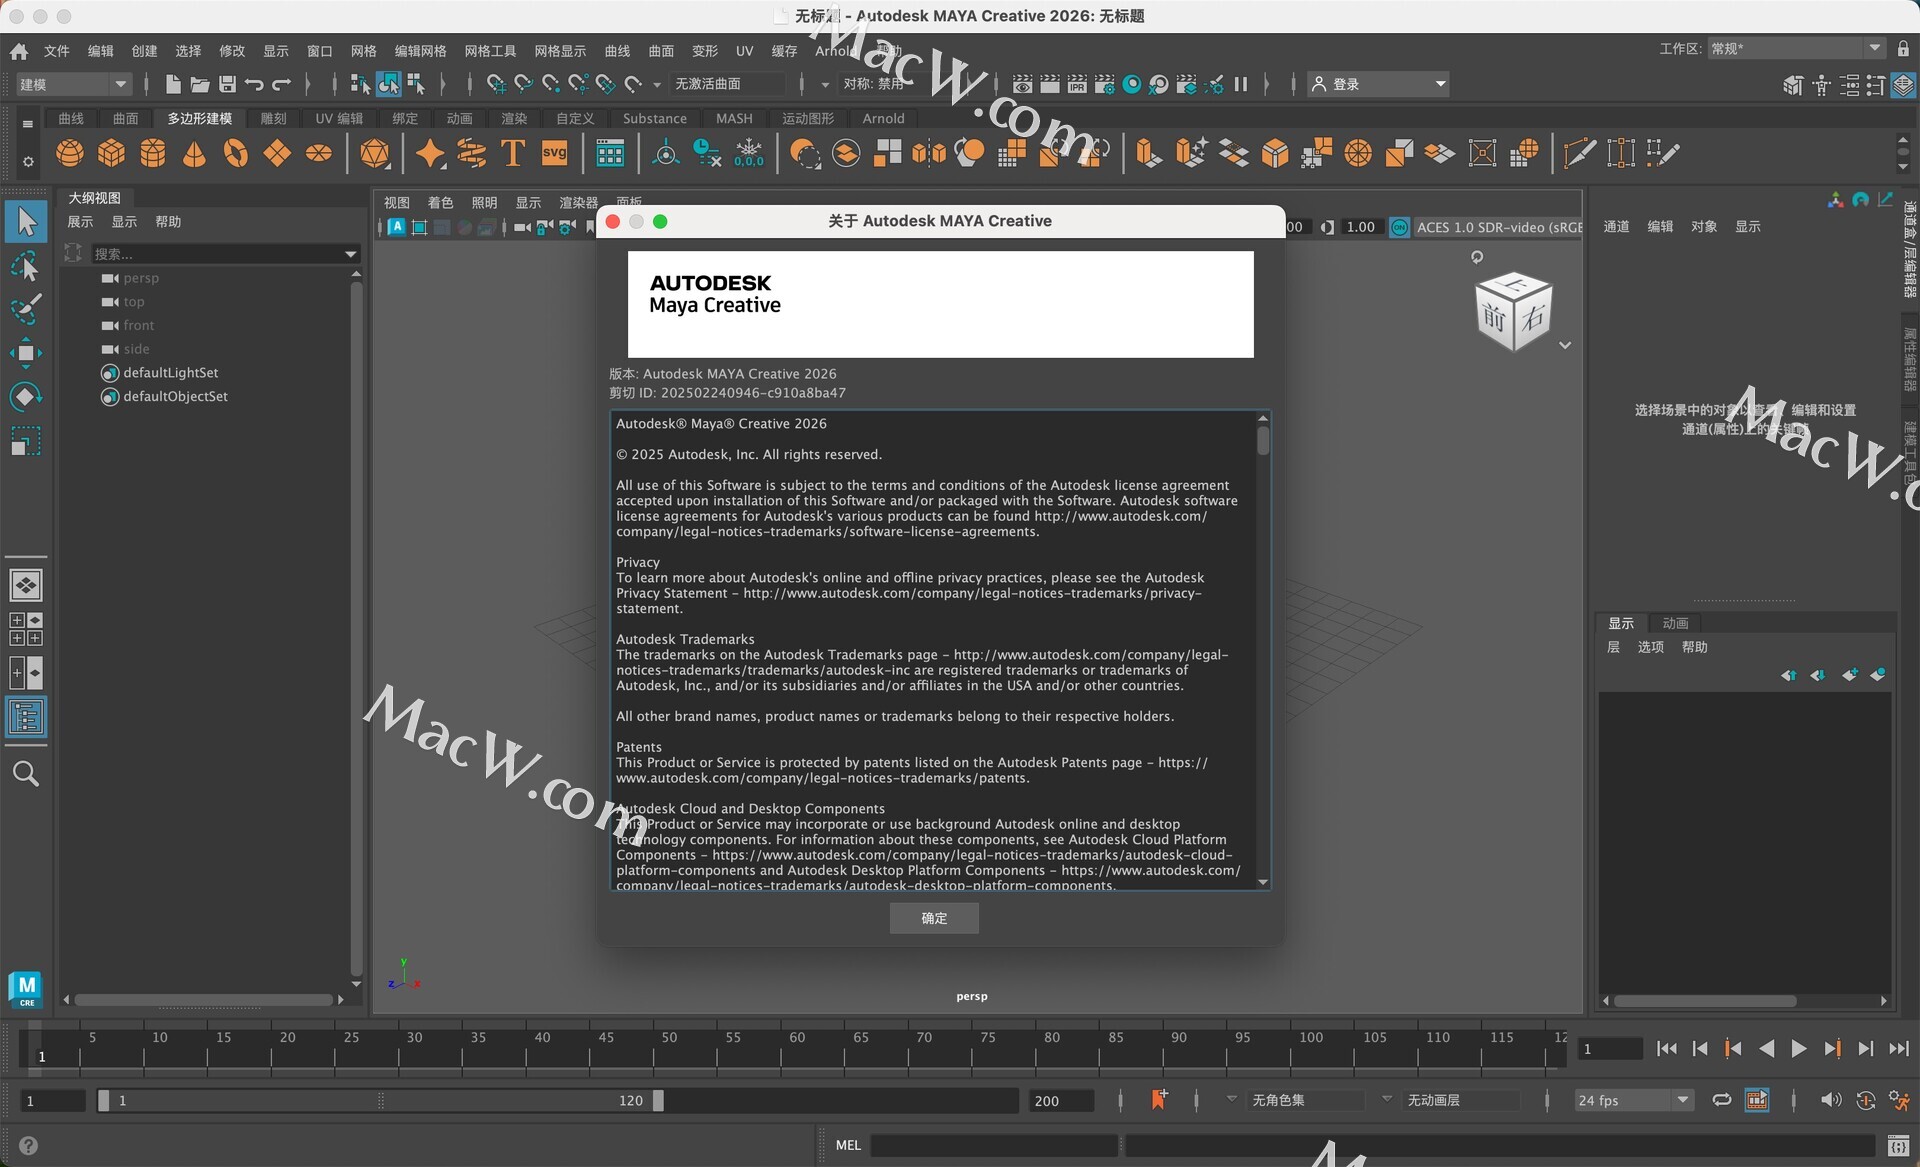Create a polygon disc from the shelf

[x=319, y=153]
